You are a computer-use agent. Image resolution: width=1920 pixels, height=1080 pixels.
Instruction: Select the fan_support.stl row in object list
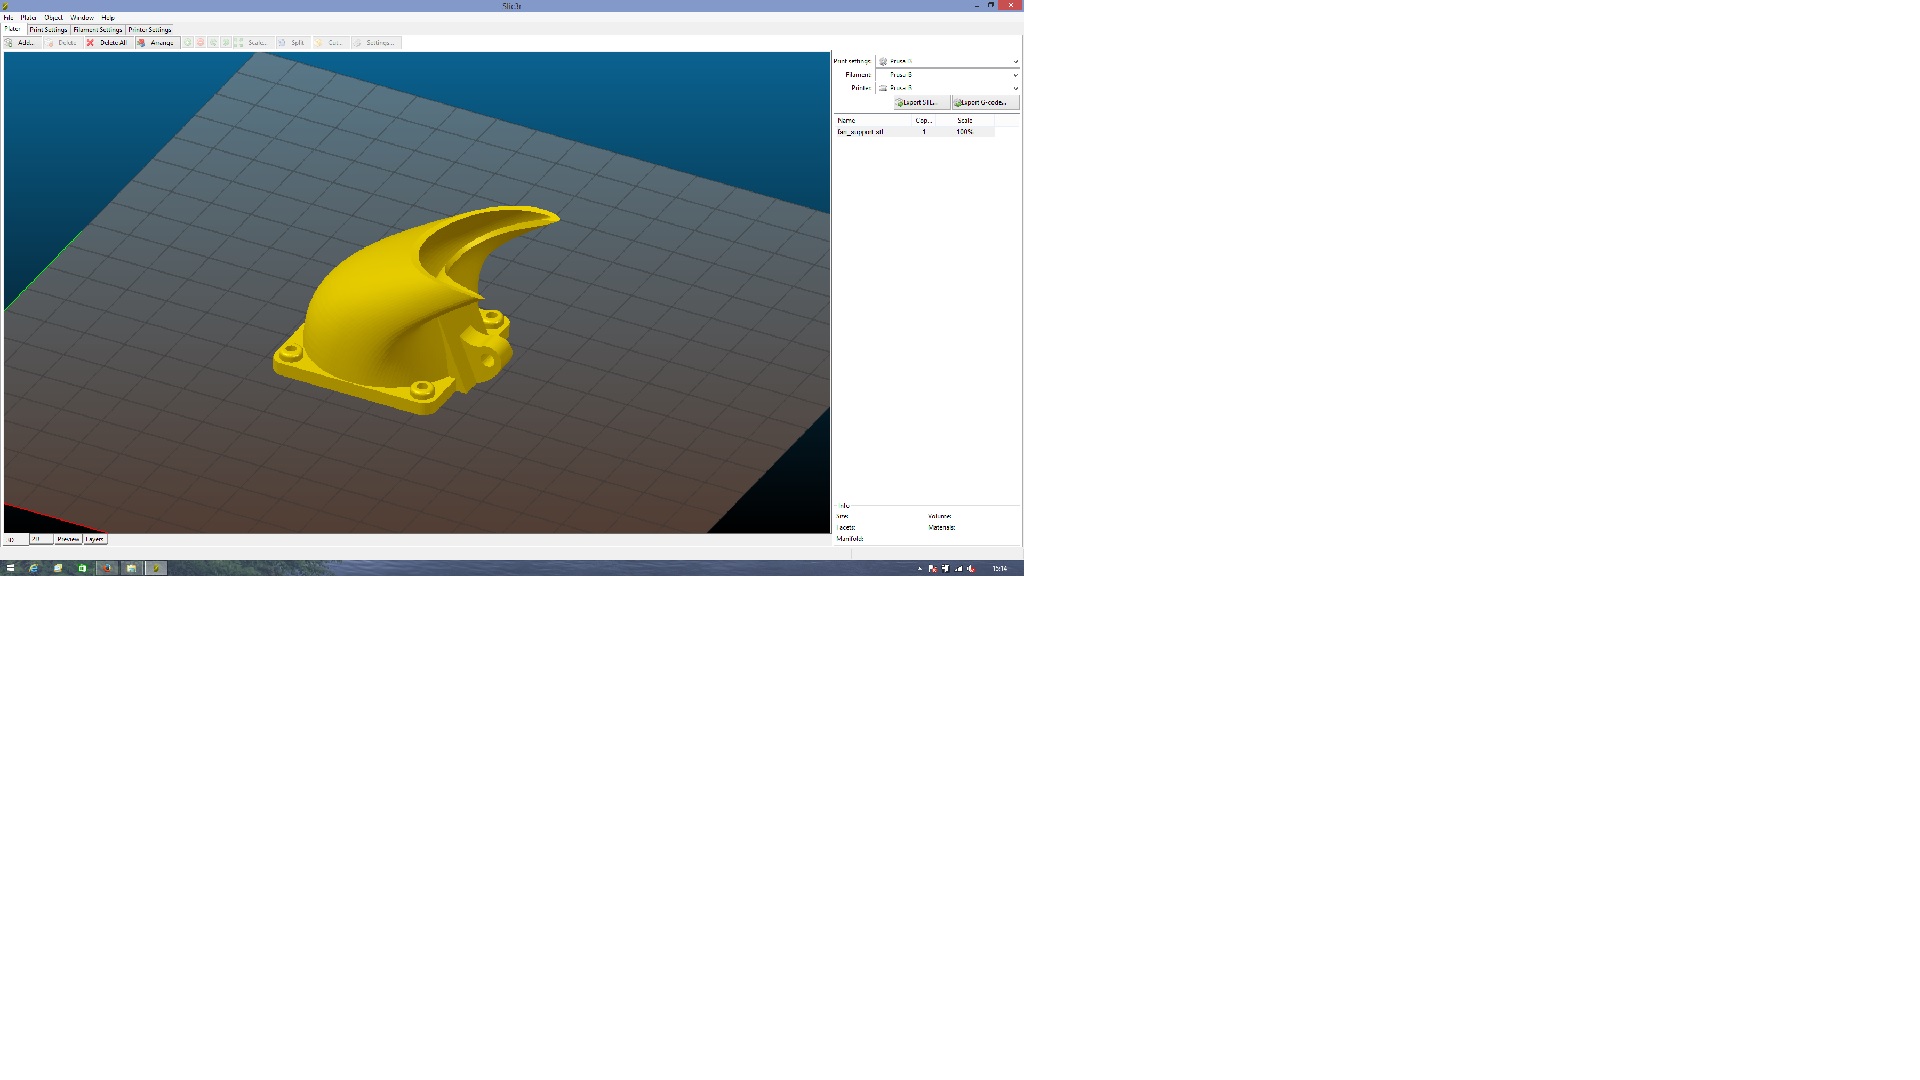point(861,132)
